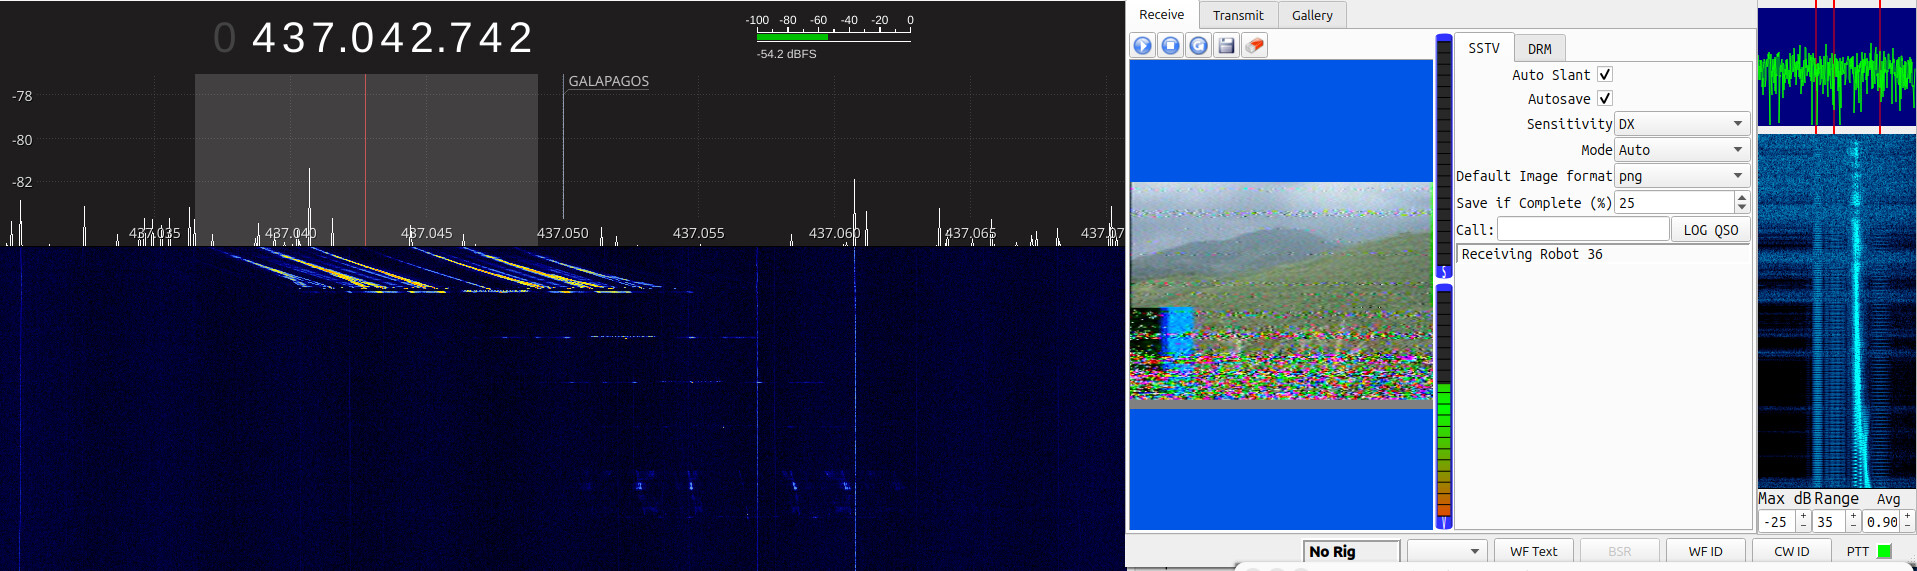
Task: Click the green PTT indicator
Action: (1884, 551)
